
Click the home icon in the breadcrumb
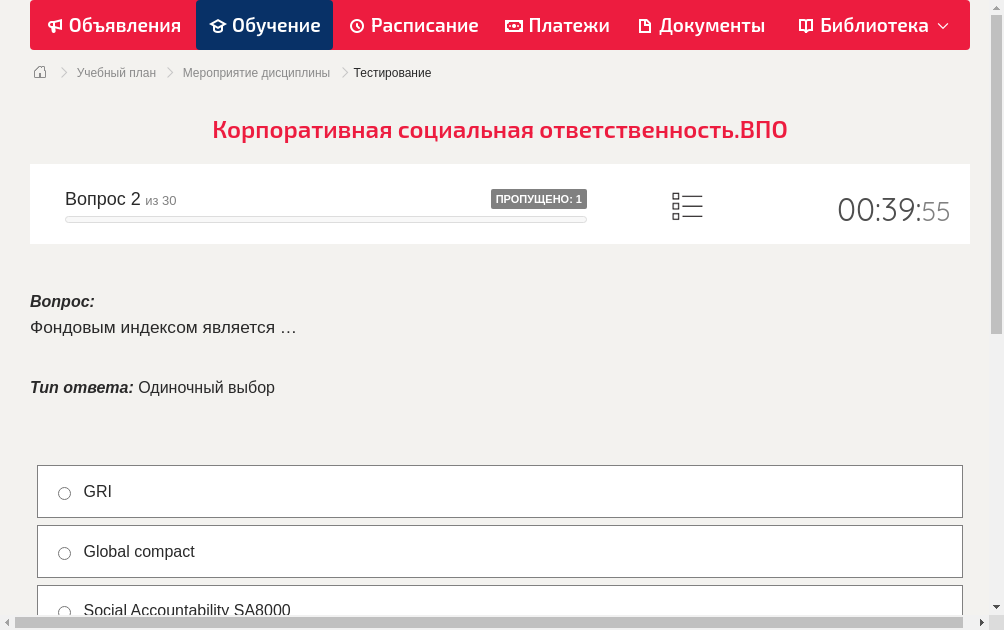[39, 72]
